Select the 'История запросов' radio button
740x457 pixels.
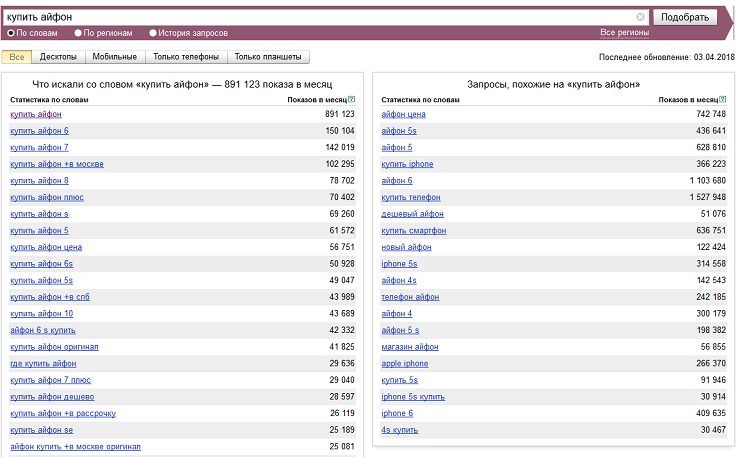coord(152,33)
